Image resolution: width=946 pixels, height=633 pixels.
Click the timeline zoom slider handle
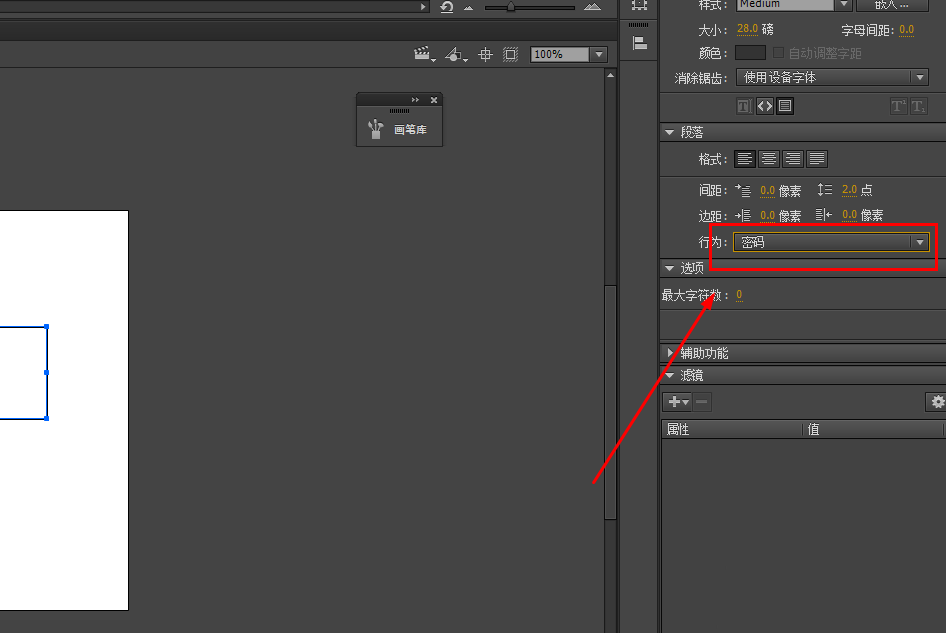[x=511, y=7]
